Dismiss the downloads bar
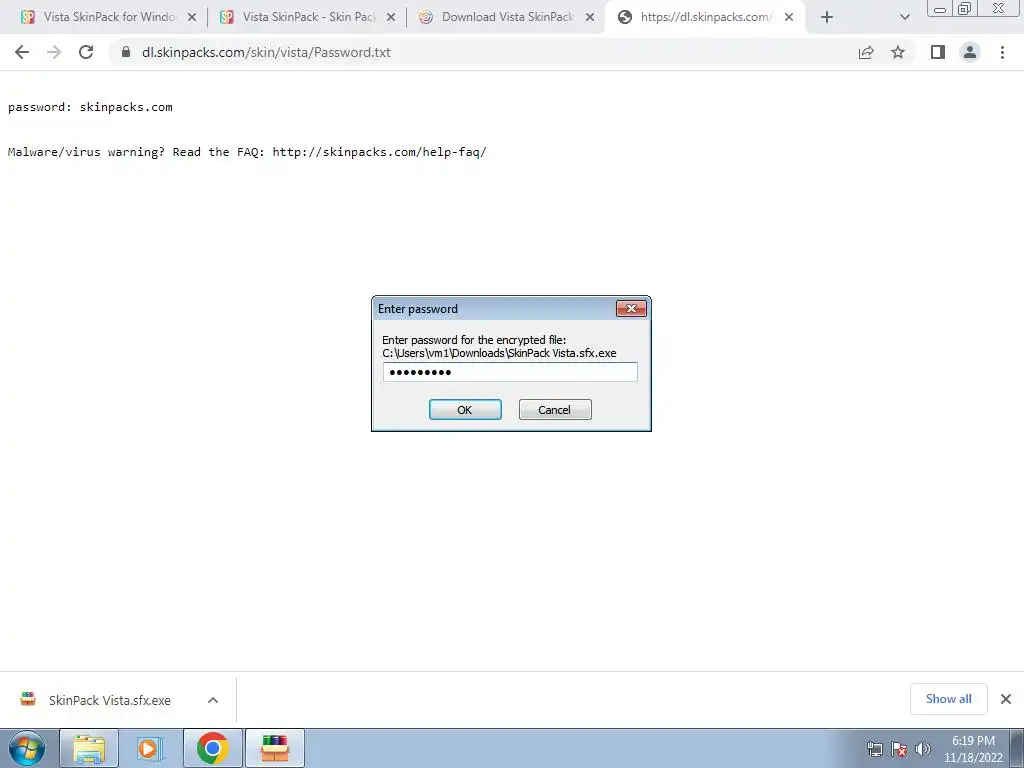Screen dimensions: 1024x768 click(1006, 699)
